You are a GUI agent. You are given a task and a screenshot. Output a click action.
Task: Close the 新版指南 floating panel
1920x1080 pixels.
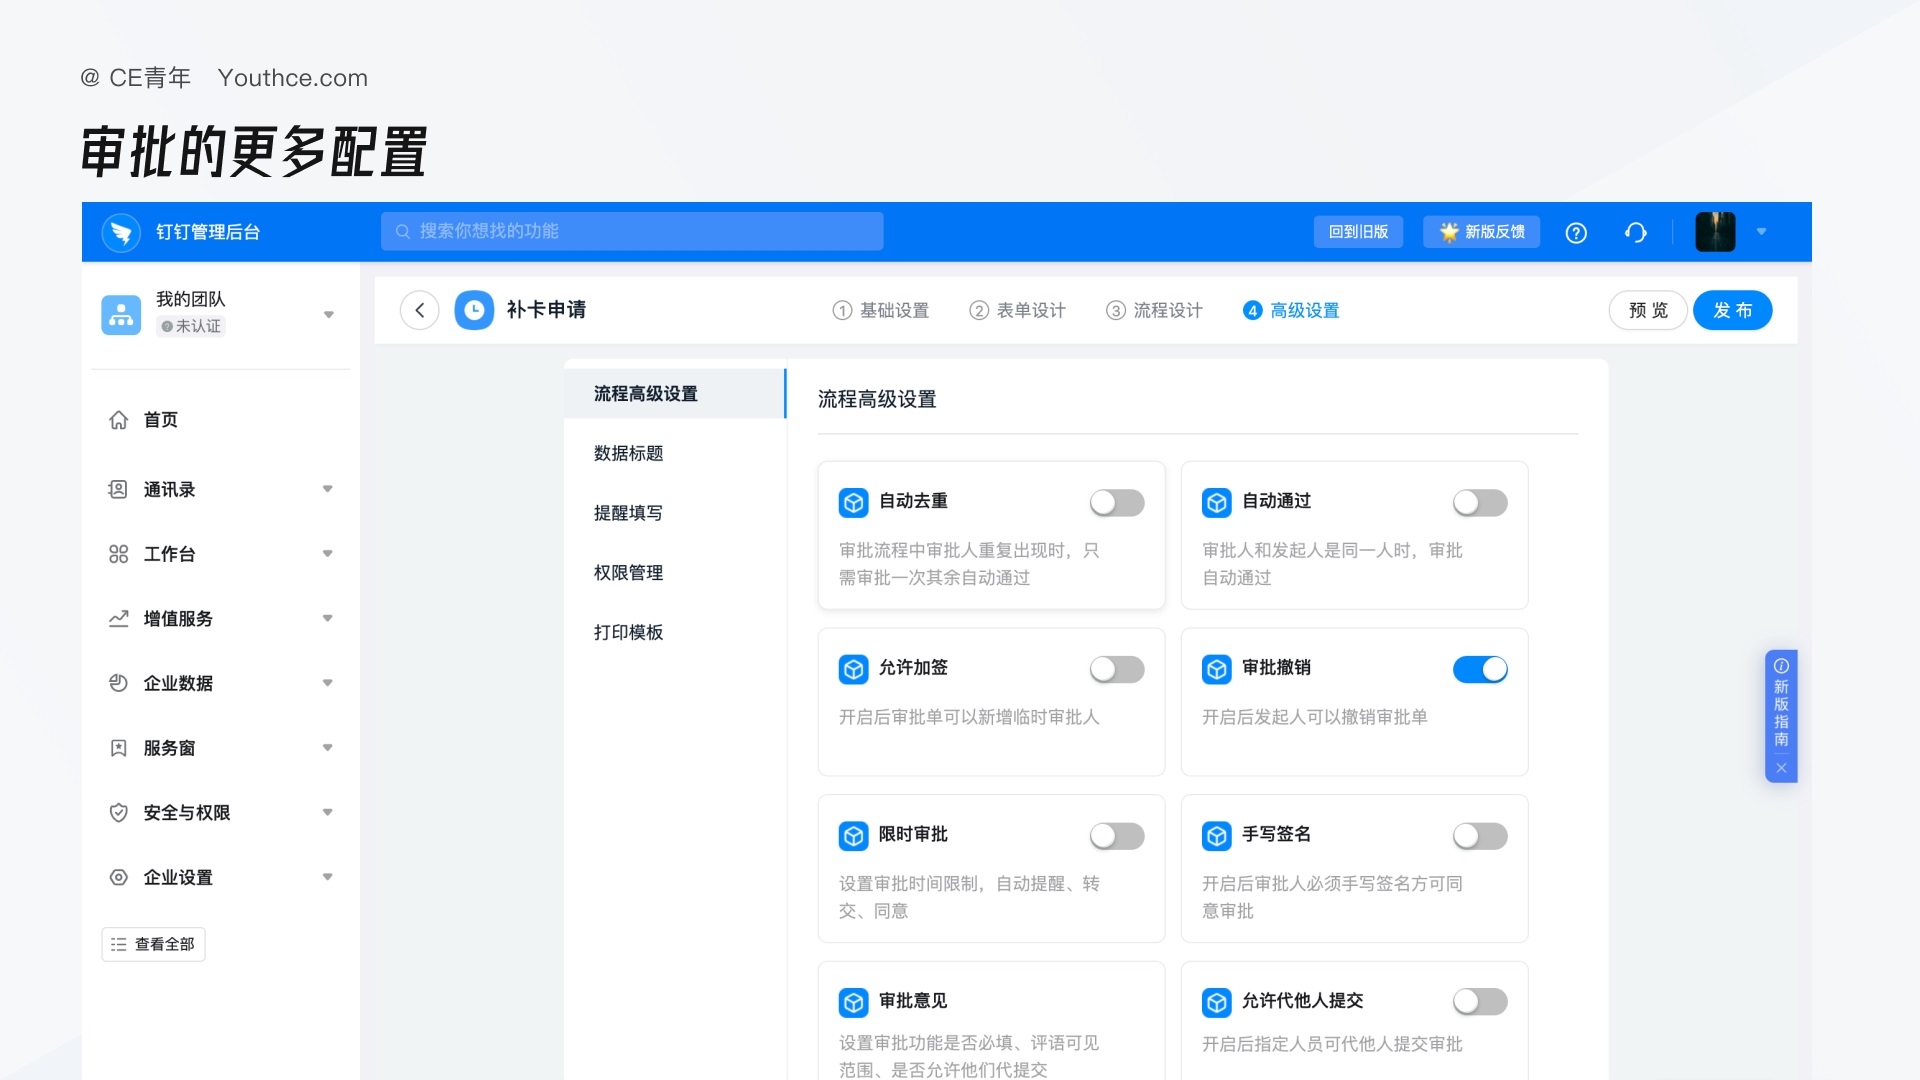[x=1781, y=768]
